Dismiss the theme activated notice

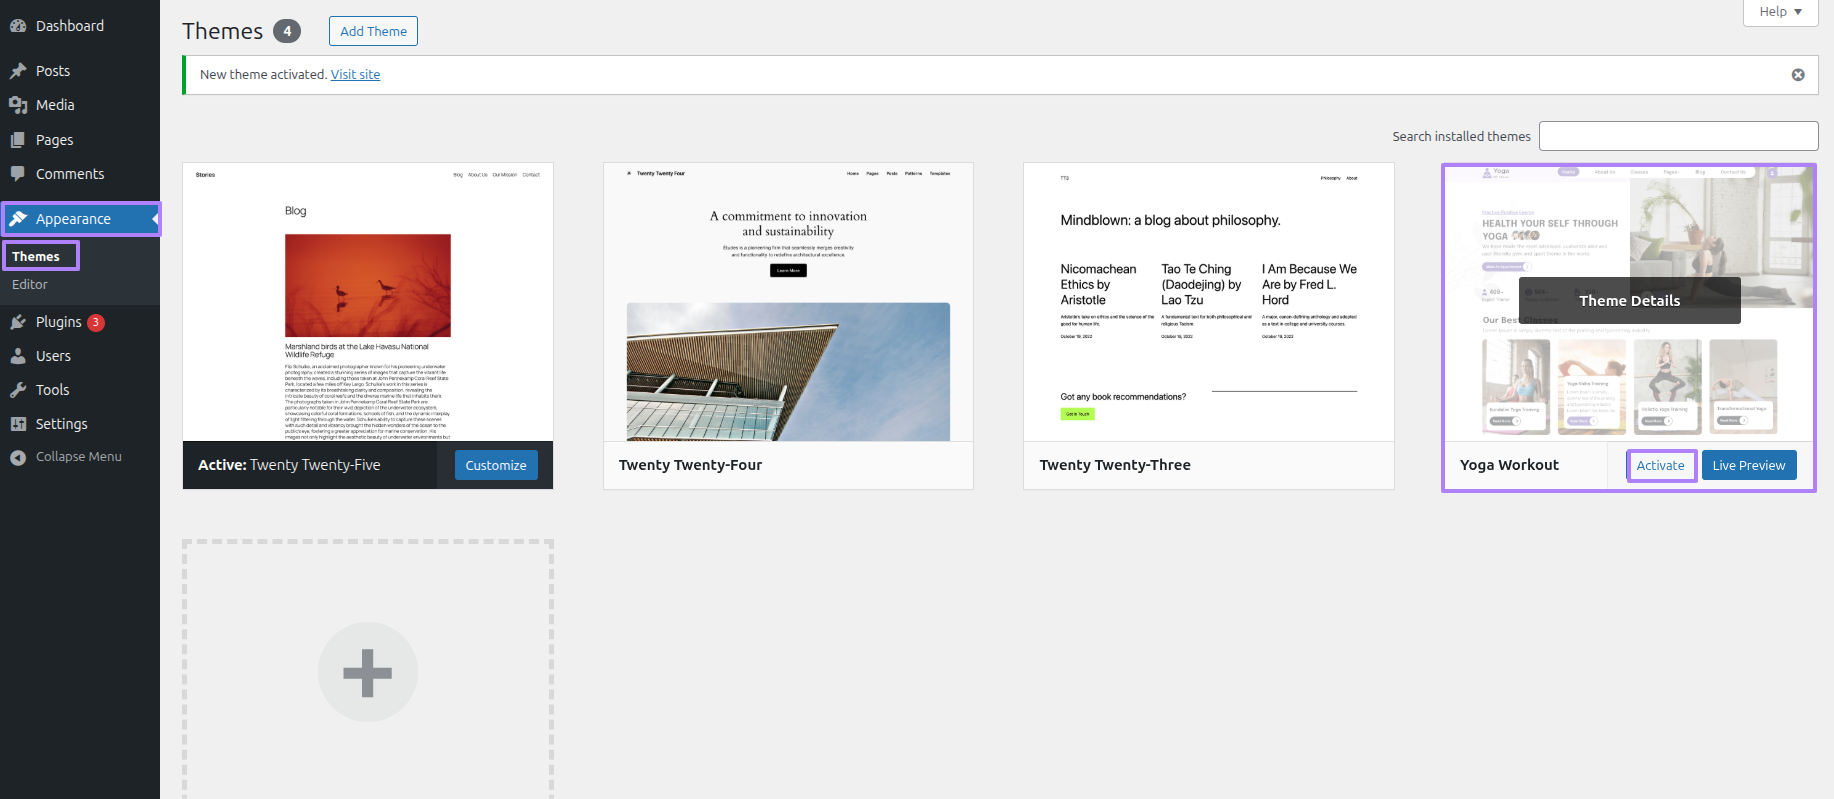[x=1798, y=75]
